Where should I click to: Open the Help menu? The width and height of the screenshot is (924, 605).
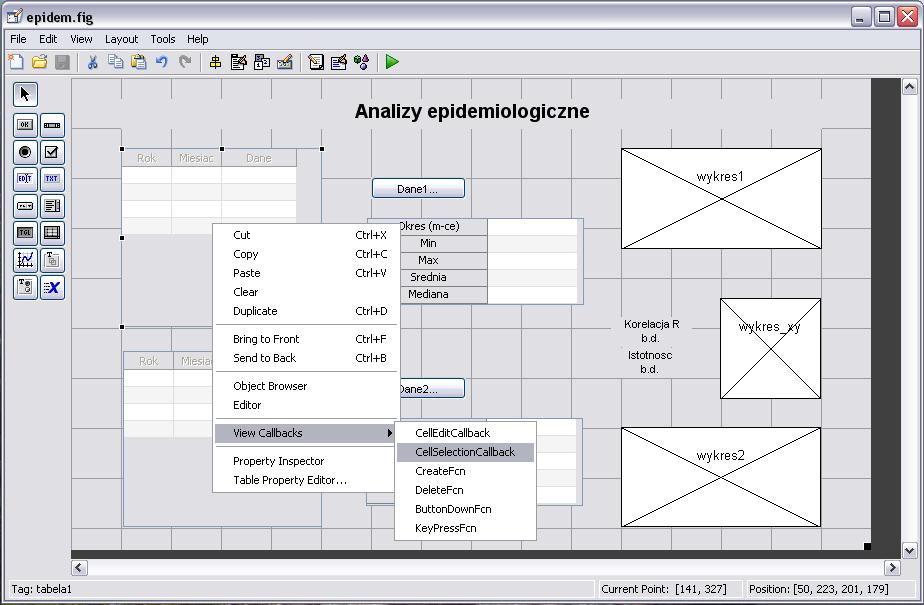coord(197,39)
